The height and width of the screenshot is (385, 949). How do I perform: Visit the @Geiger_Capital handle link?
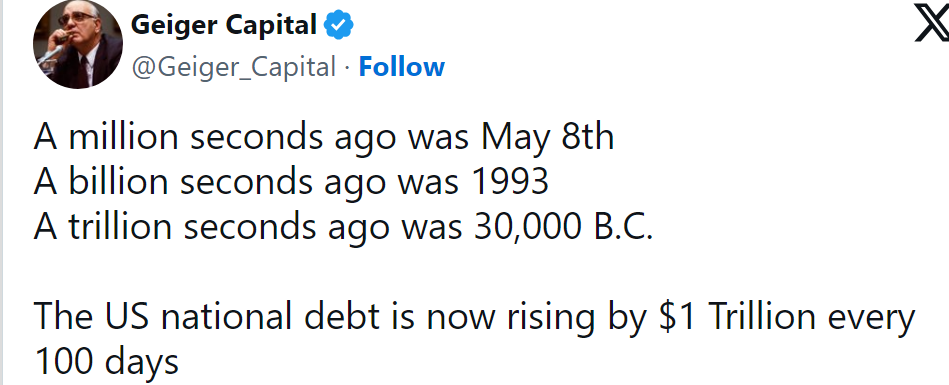[234, 67]
